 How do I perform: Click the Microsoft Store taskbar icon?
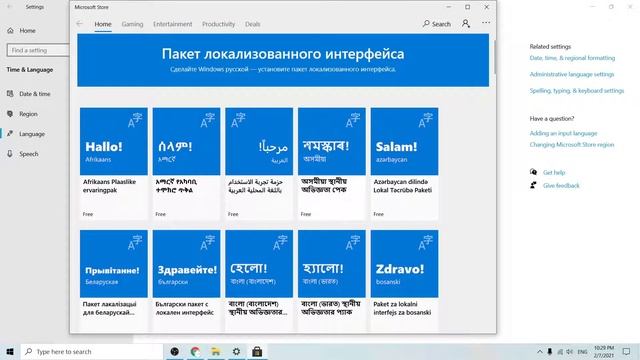[x=257, y=351]
